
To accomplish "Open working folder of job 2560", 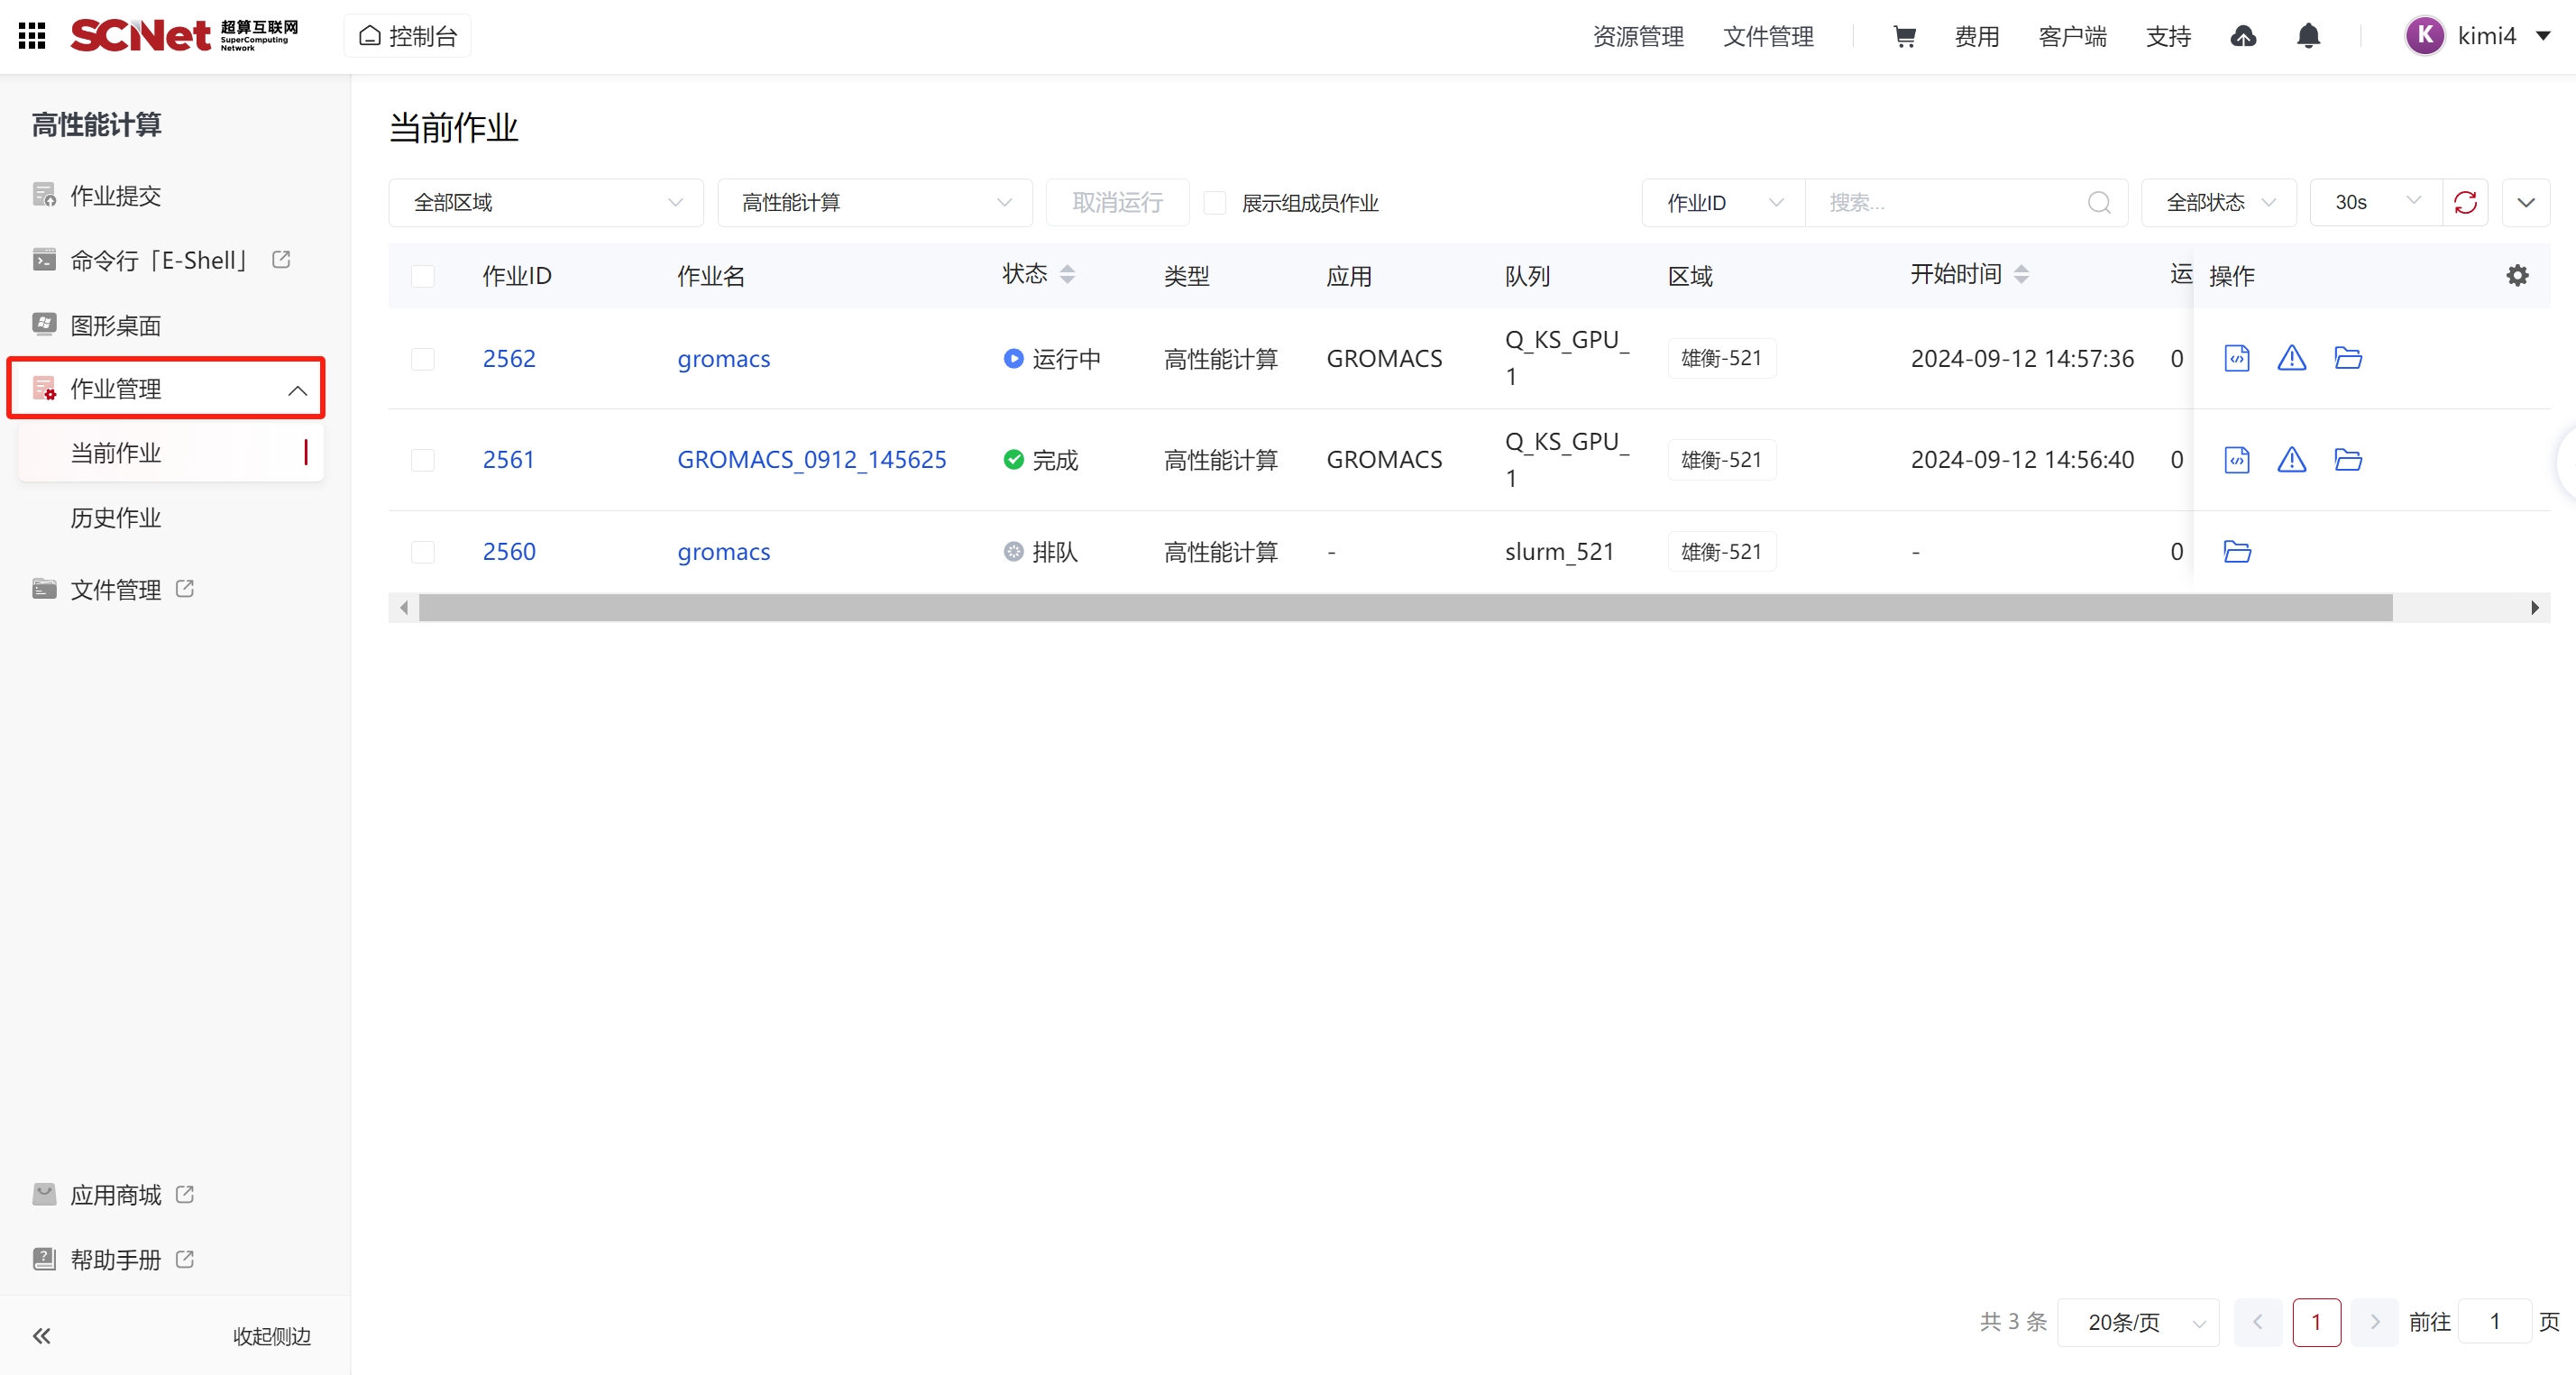I will (2236, 551).
